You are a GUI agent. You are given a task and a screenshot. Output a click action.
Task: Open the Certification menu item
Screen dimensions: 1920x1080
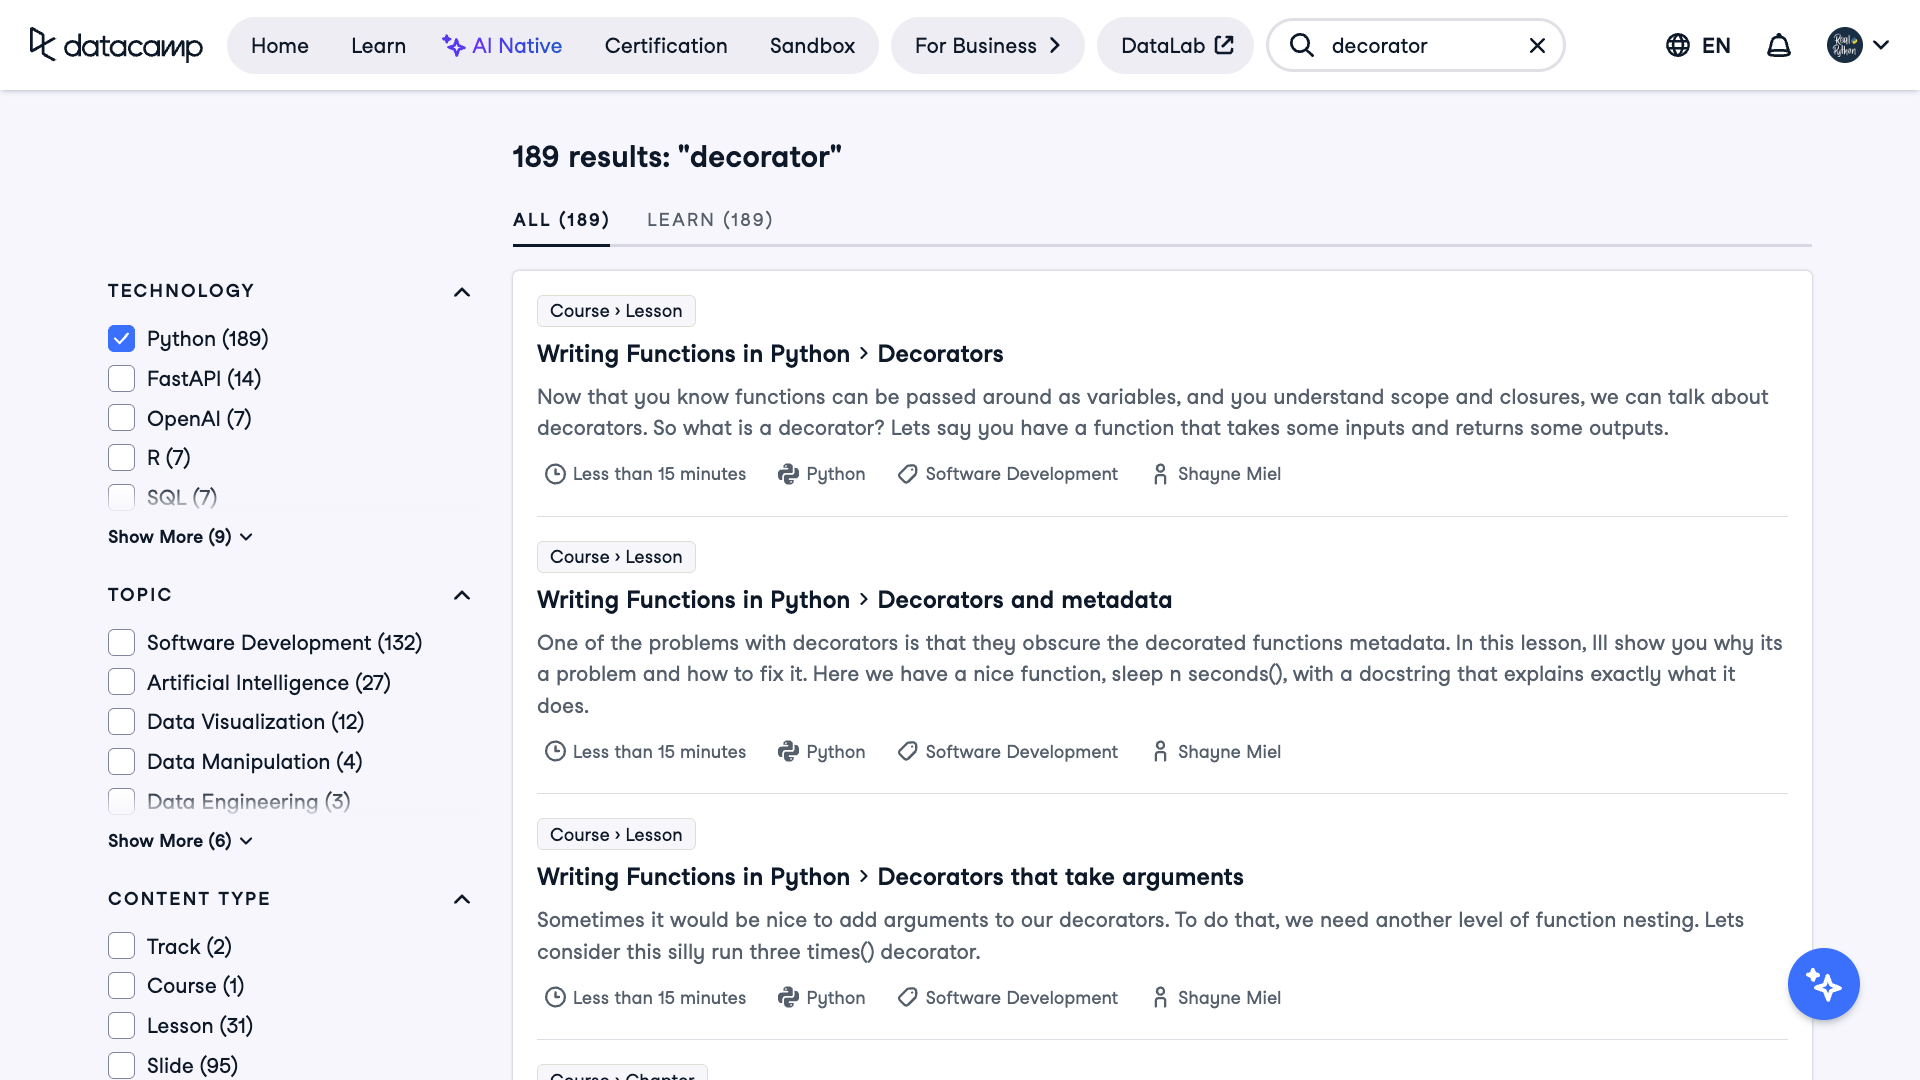click(x=665, y=45)
